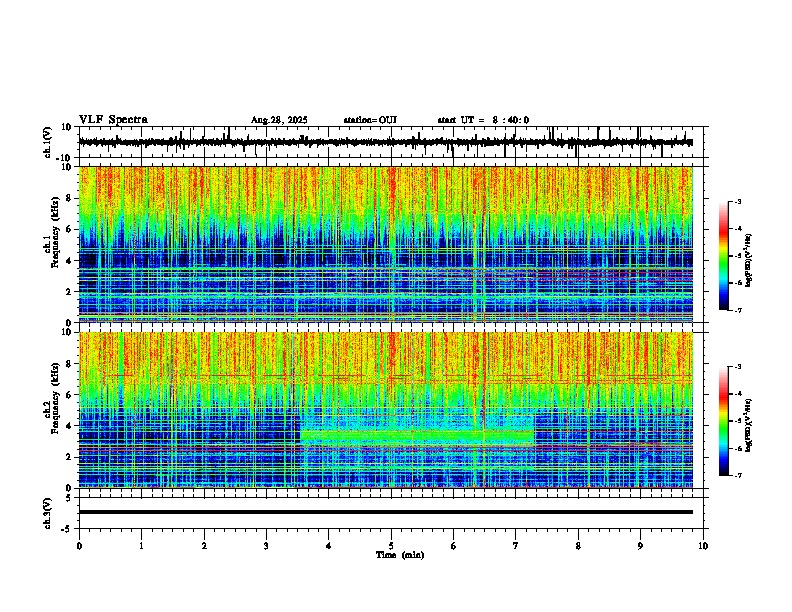The height and width of the screenshot is (612, 792).
Task: Select the "Time (min)" axis title
Action: 400,555
